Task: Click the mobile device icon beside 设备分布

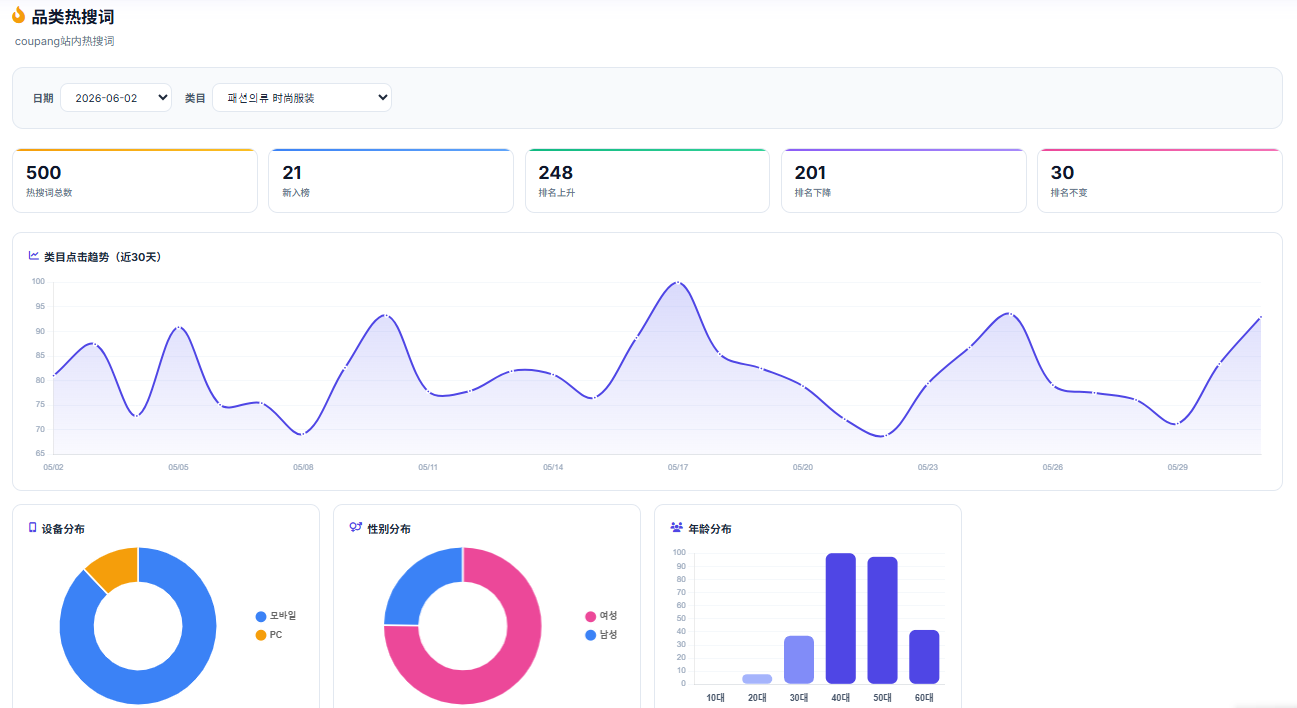Action: pyautogui.click(x=33, y=528)
